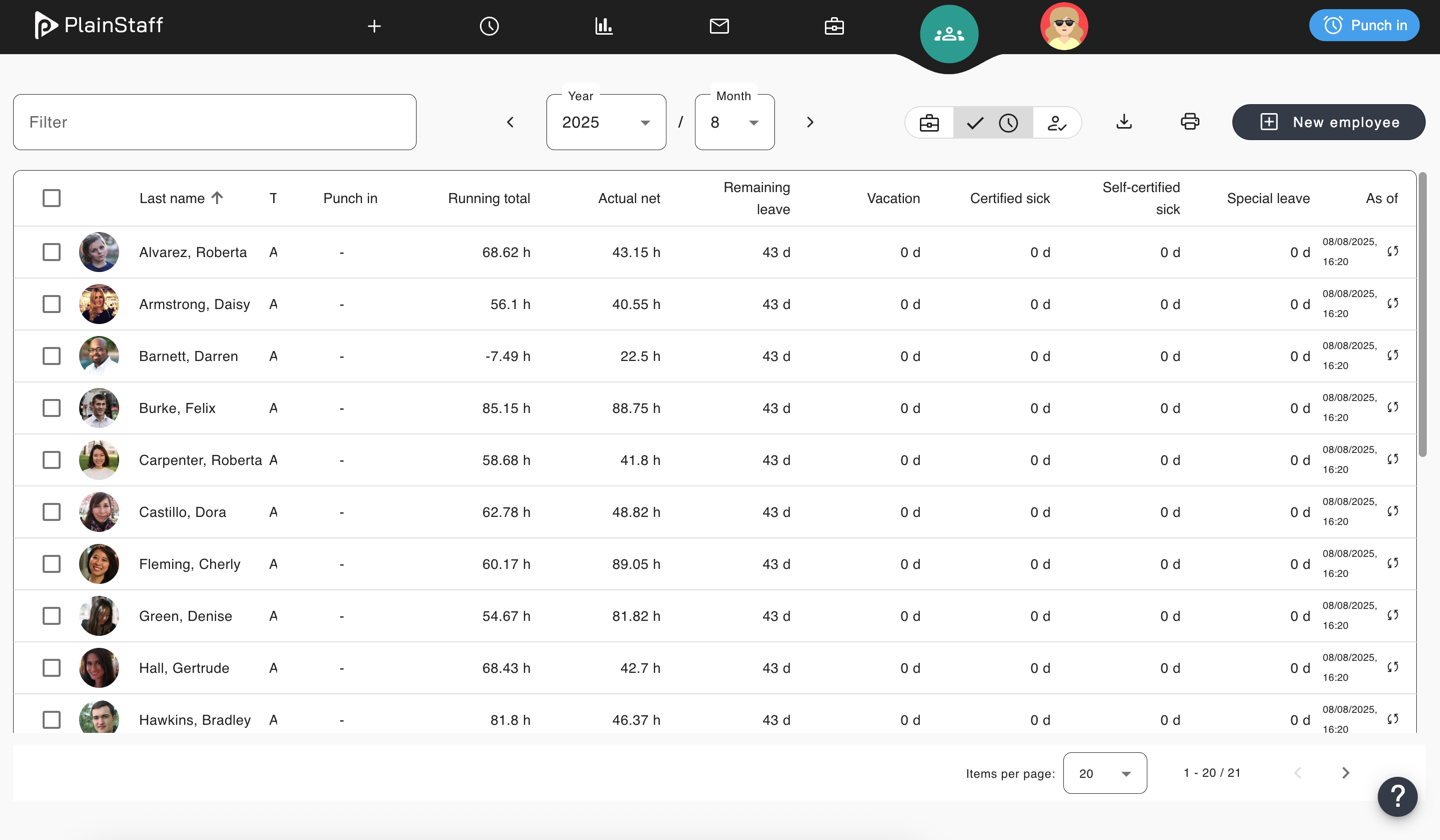Screen dimensions: 1440x840
Task: Open the help question mark button
Action: 1398,797
